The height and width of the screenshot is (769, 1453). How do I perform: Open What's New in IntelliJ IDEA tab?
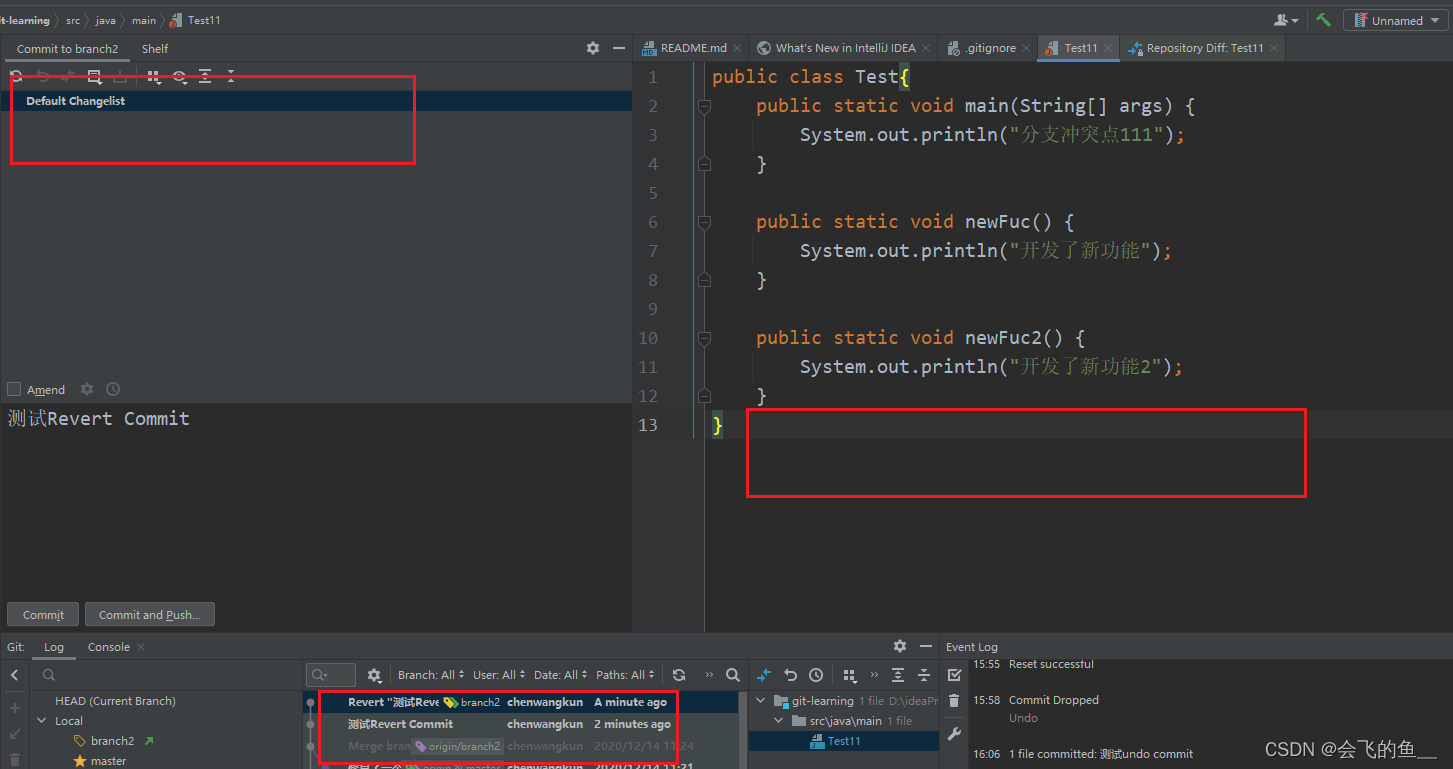click(843, 48)
